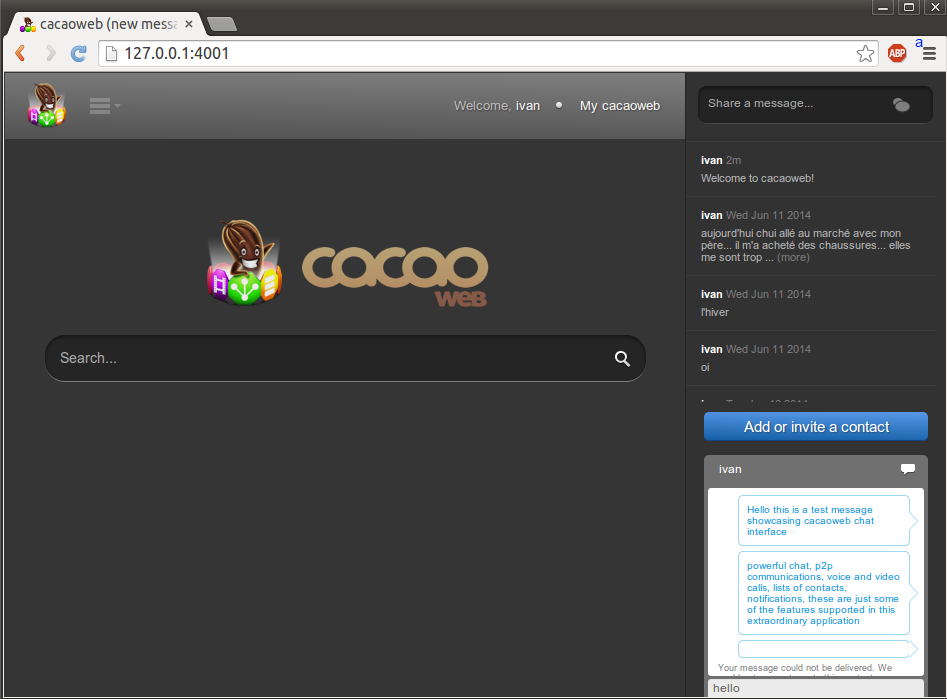Click the browser forward arrow
947x699 pixels.
pos(51,53)
